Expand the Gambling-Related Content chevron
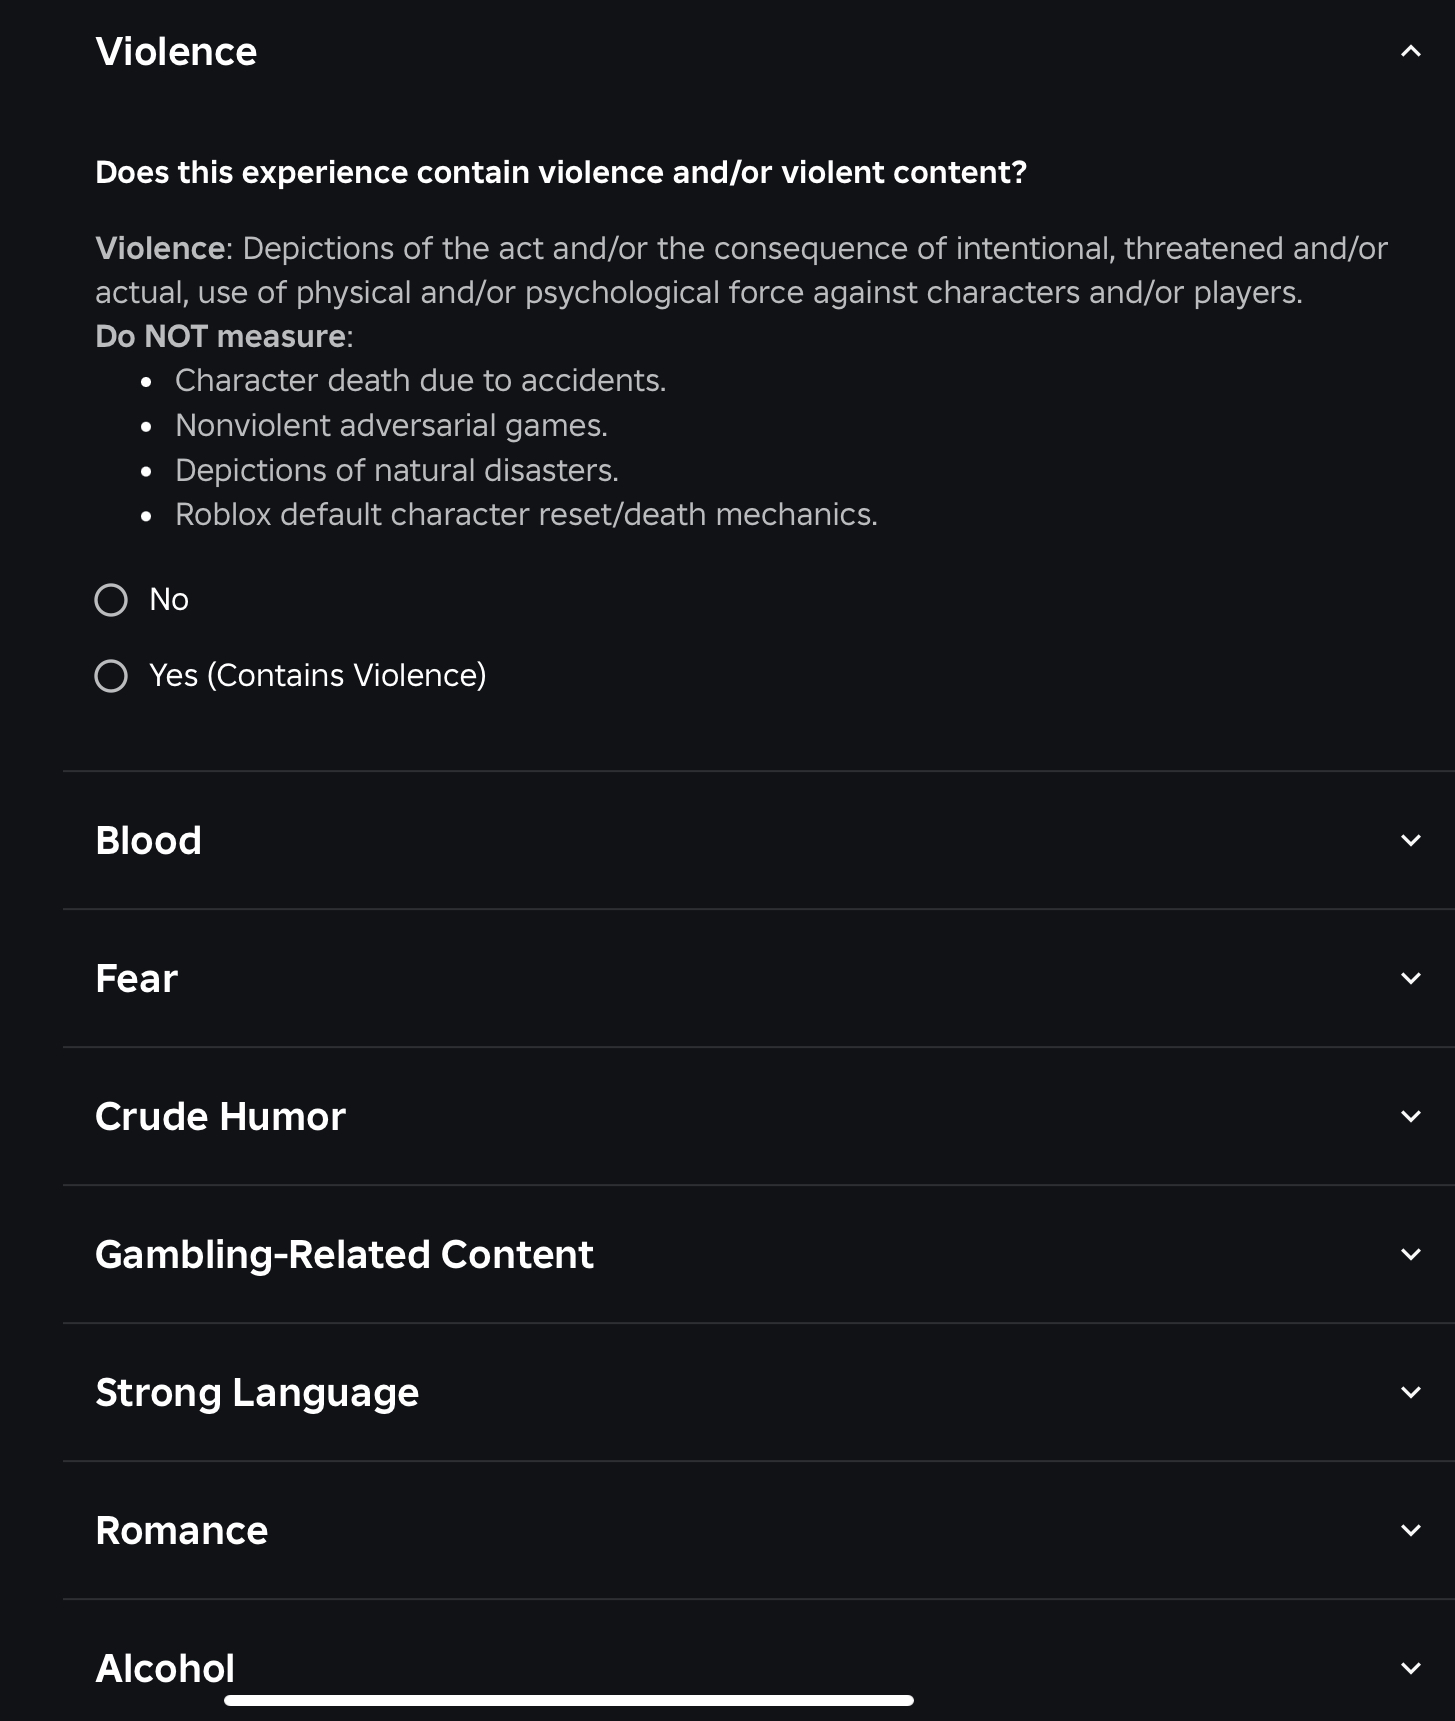This screenshot has width=1455, height=1721. [x=1410, y=1254]
